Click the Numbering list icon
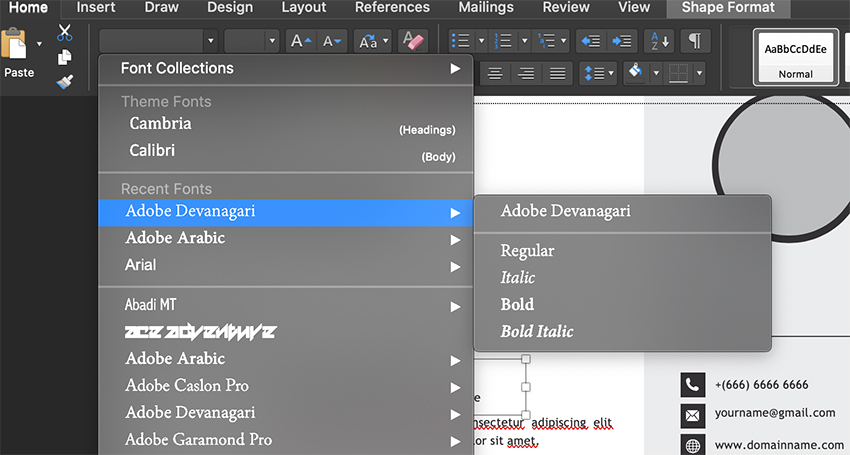 [x=504, y=41]
